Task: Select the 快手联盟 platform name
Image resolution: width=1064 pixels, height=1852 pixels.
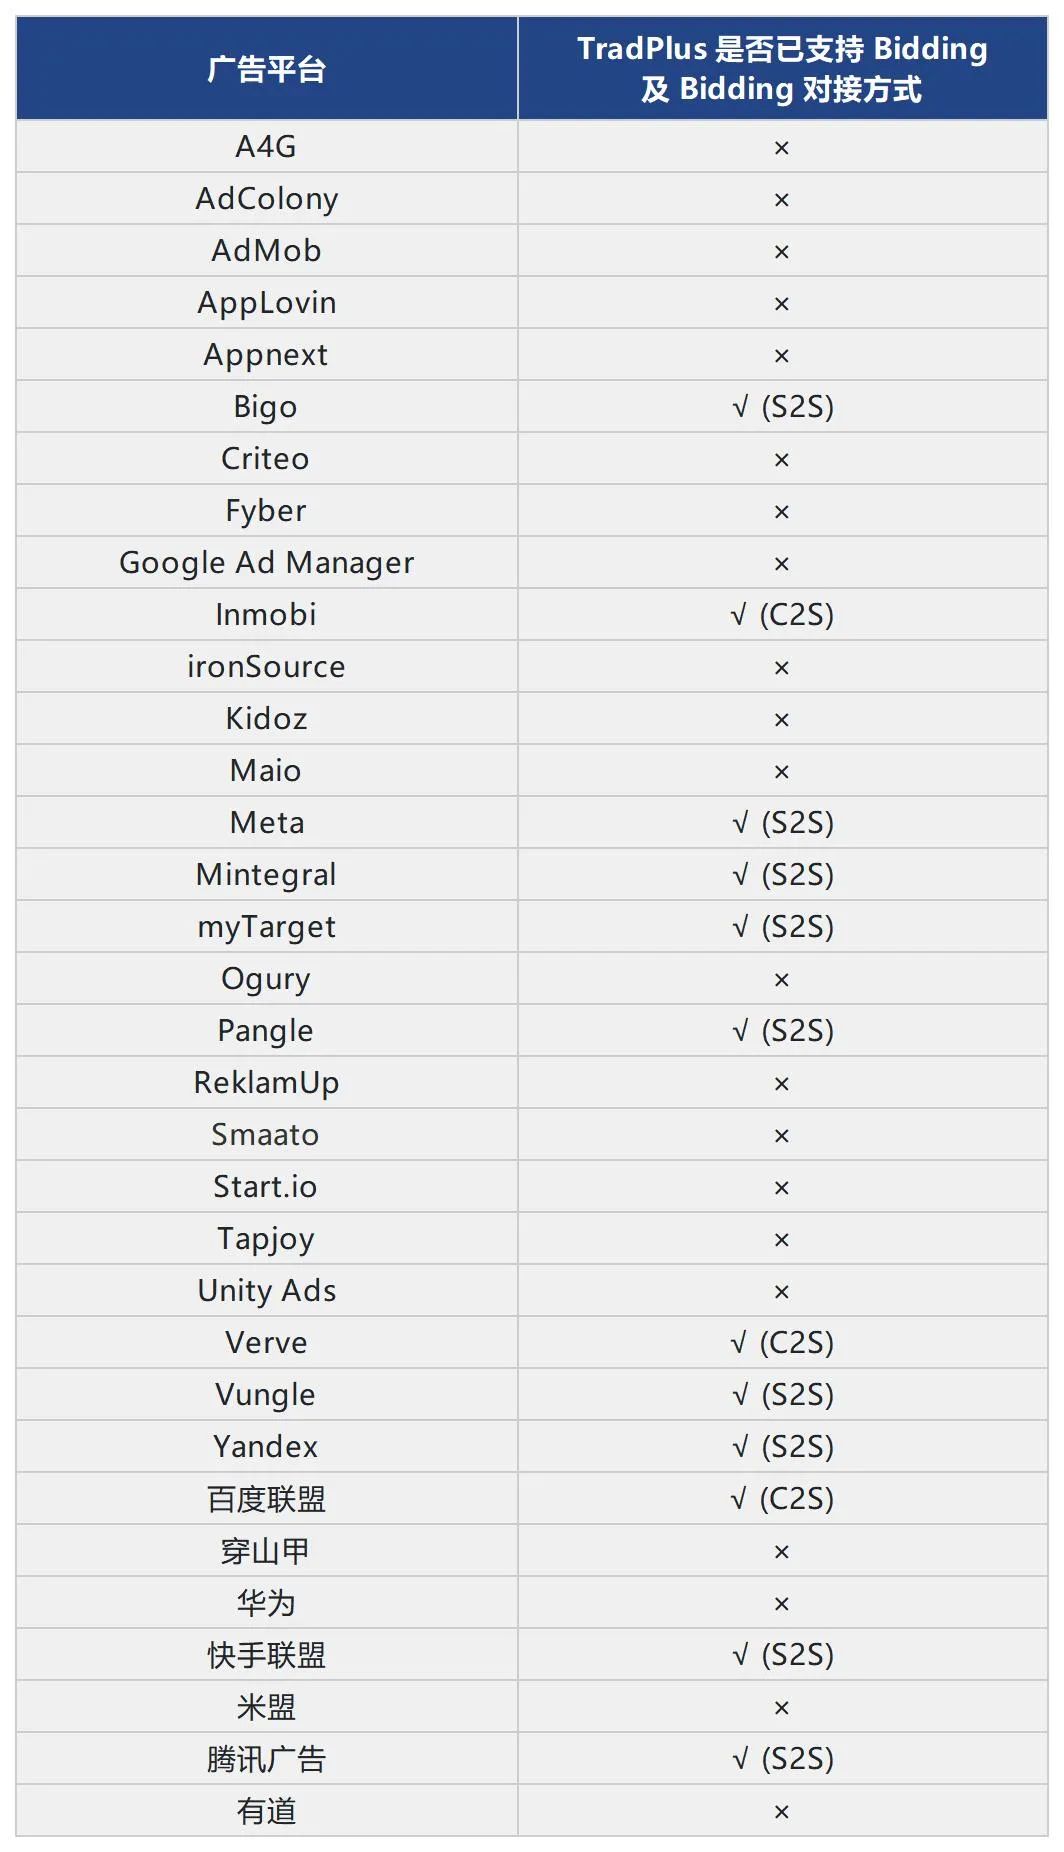Action: 266,1655
